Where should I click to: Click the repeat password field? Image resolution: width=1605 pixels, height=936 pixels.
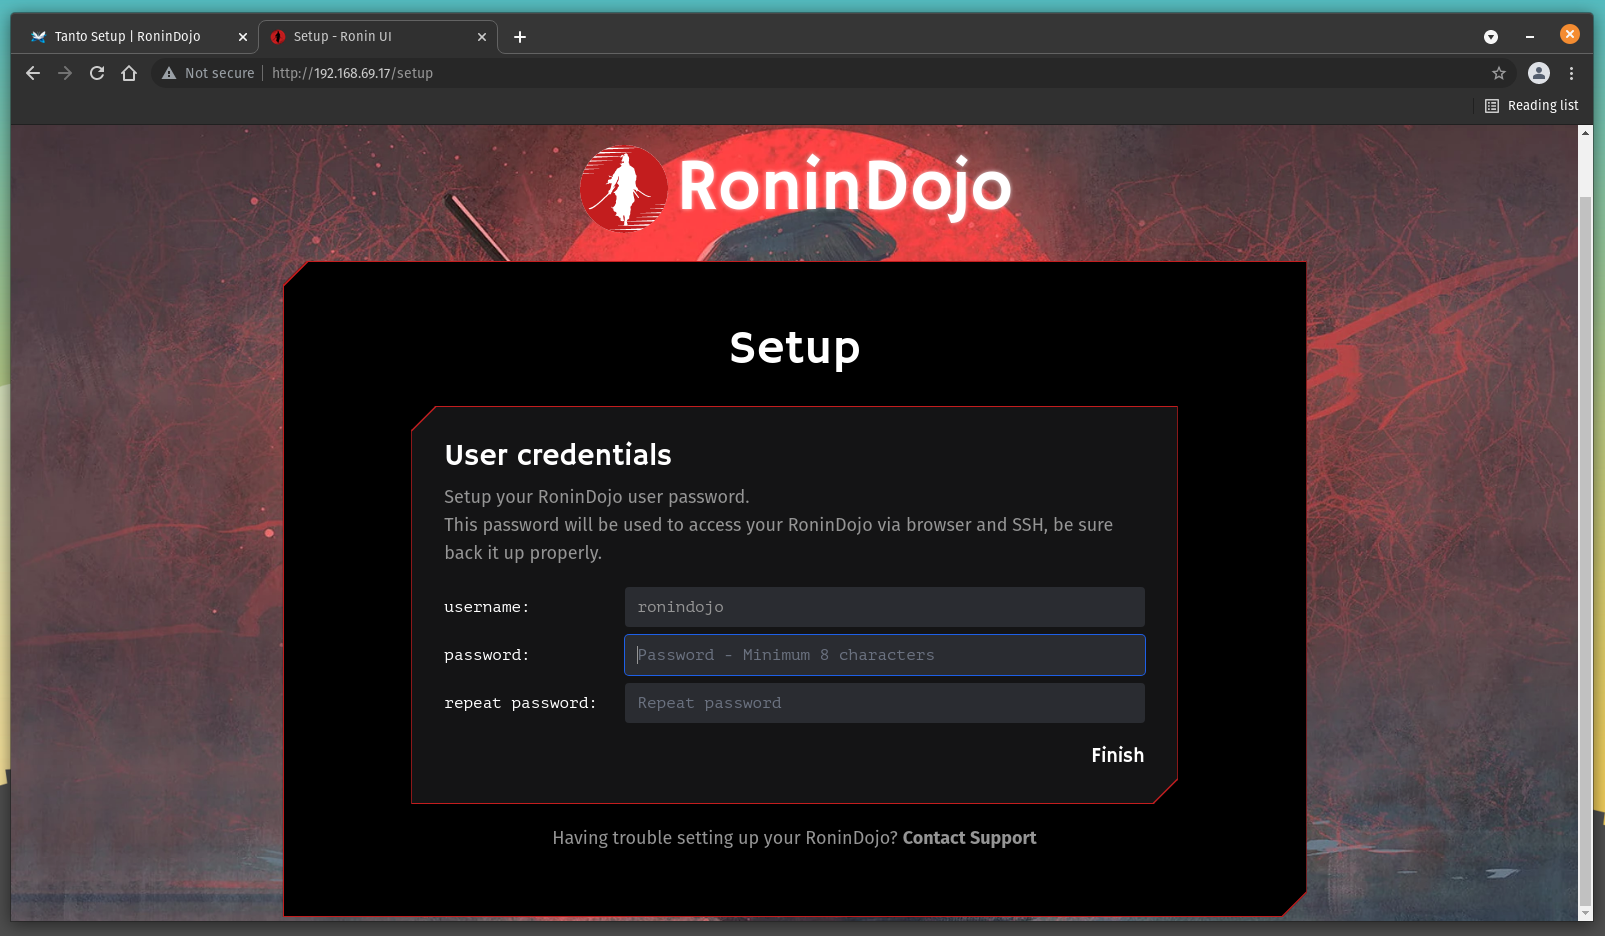tap(885, 703)
